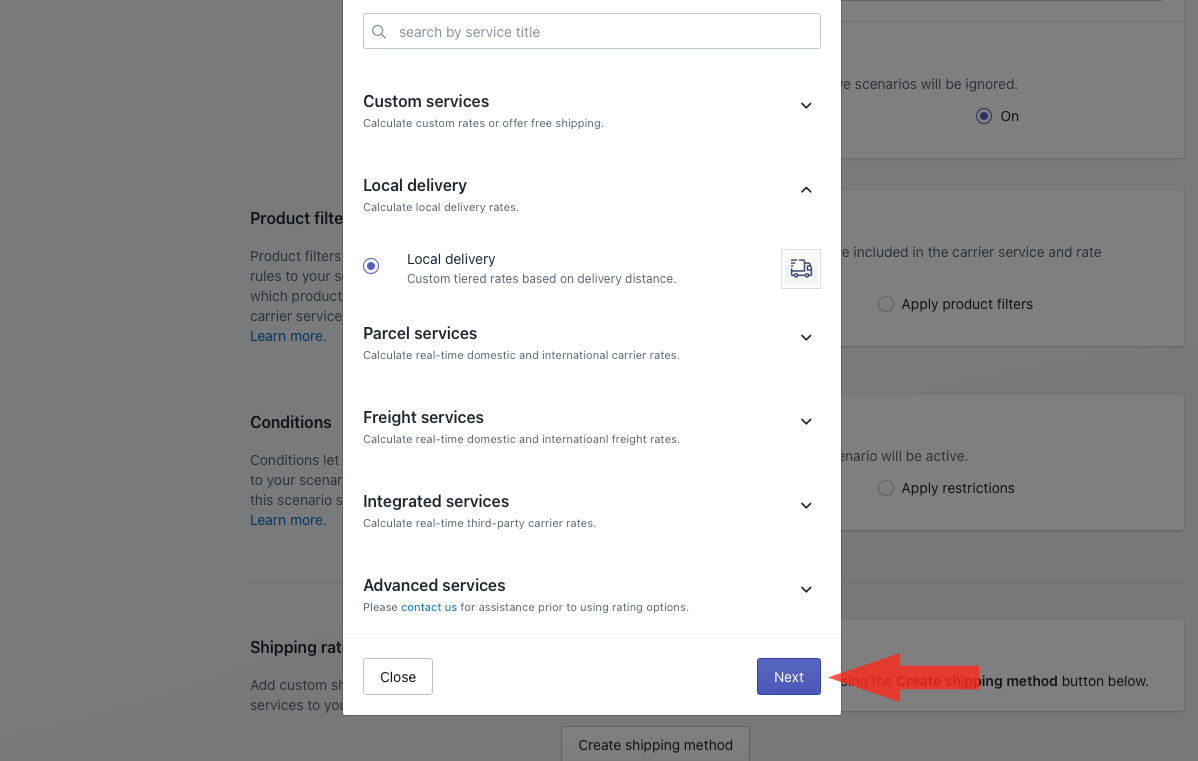Image resolution: width=1198 pixels, height=761 pixels.
Task: Expand Advanced services chevron
Action: [x=806, y=590]
